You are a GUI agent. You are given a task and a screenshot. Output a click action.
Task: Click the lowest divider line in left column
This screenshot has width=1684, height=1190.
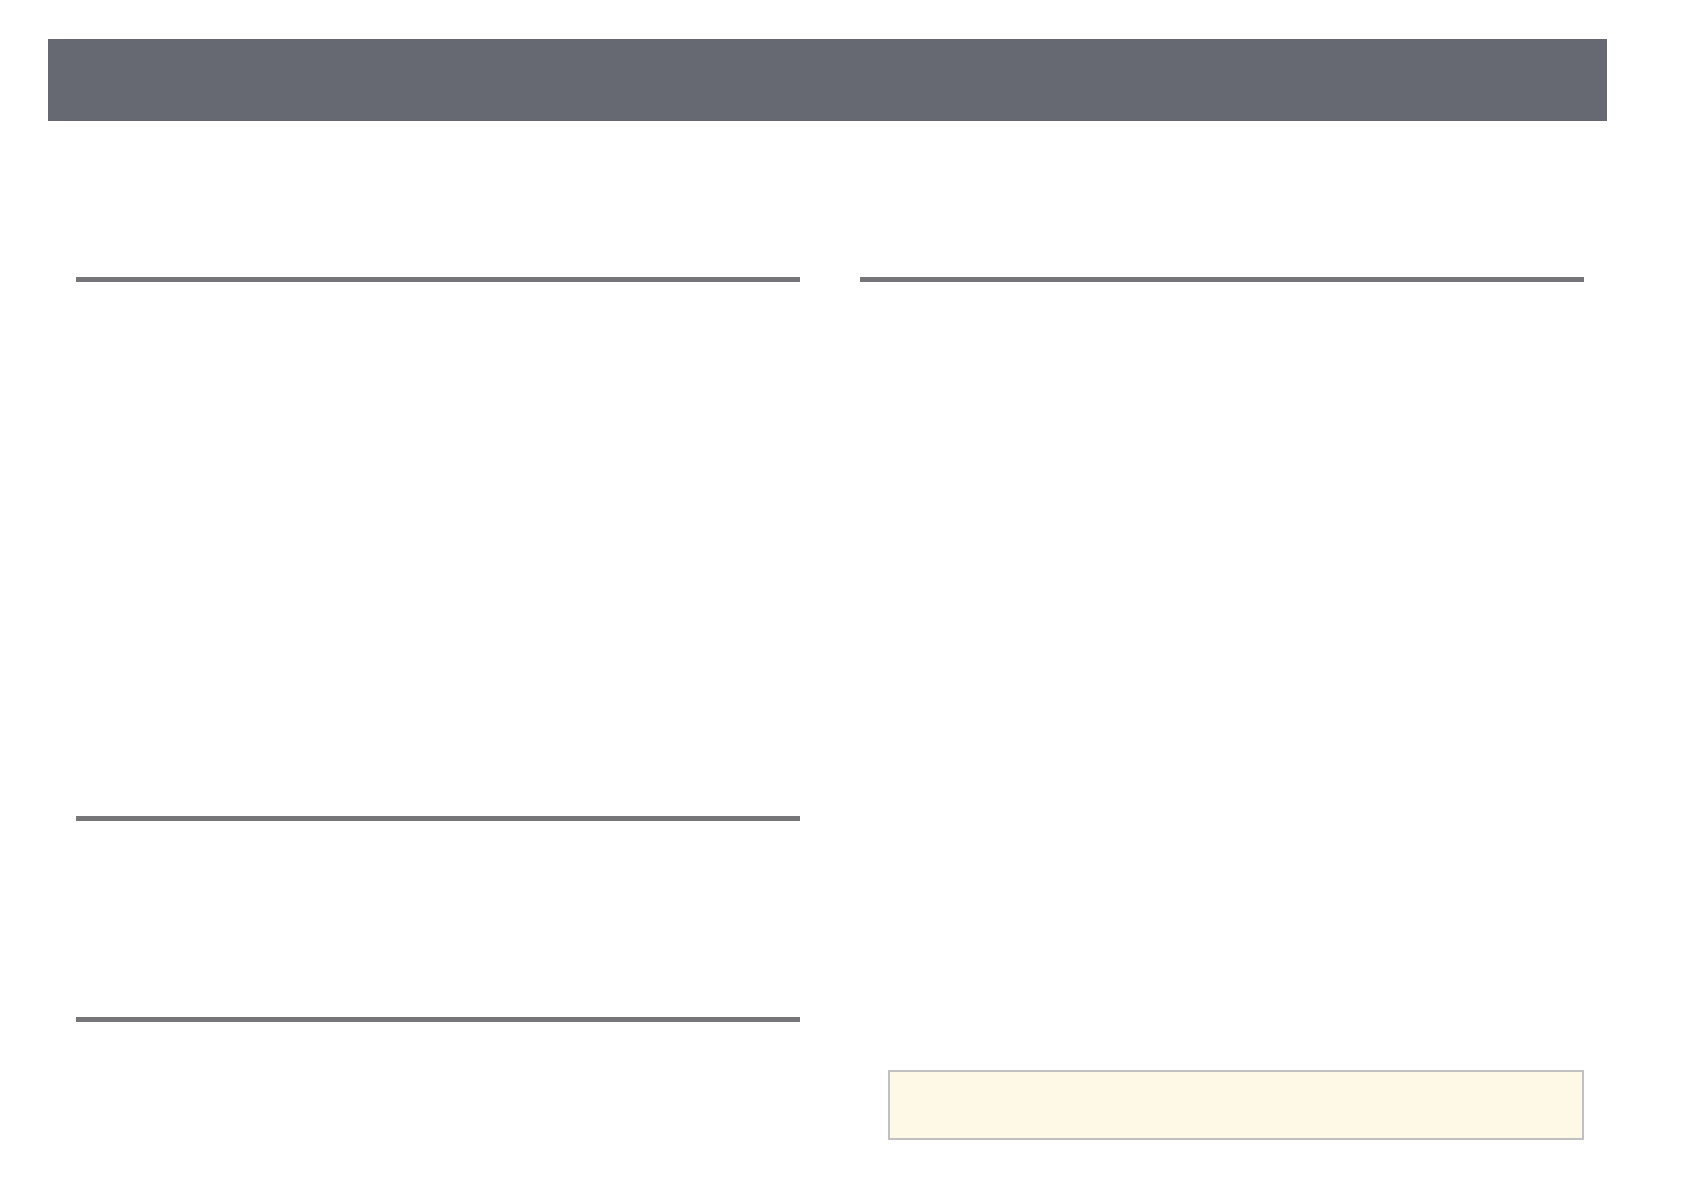point(437,1019)
